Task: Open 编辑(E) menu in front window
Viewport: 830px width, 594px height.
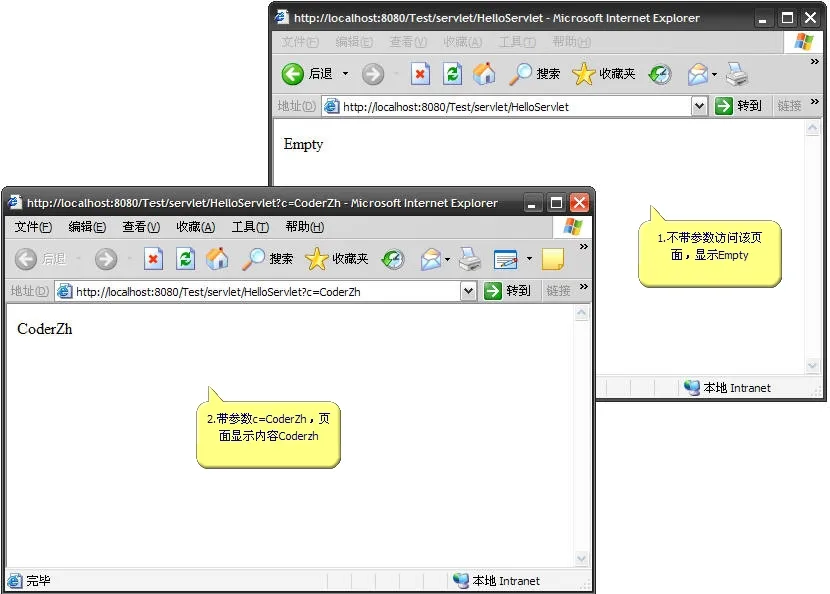Action: [87, 227]
